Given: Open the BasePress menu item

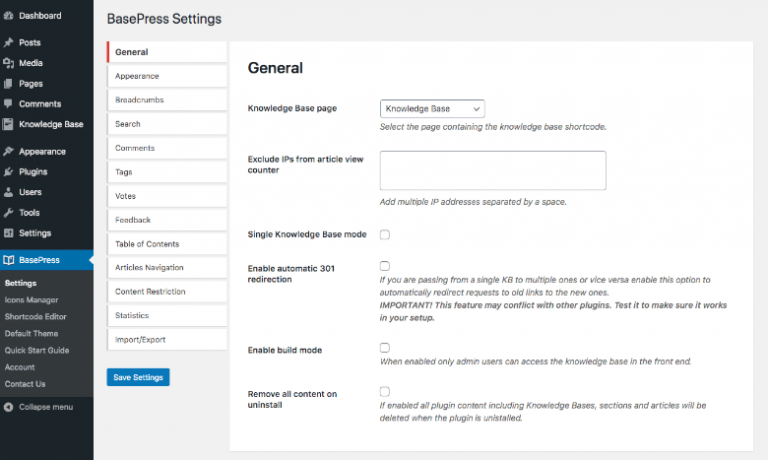Looking at the screenshot, I should tap(47, 260).
